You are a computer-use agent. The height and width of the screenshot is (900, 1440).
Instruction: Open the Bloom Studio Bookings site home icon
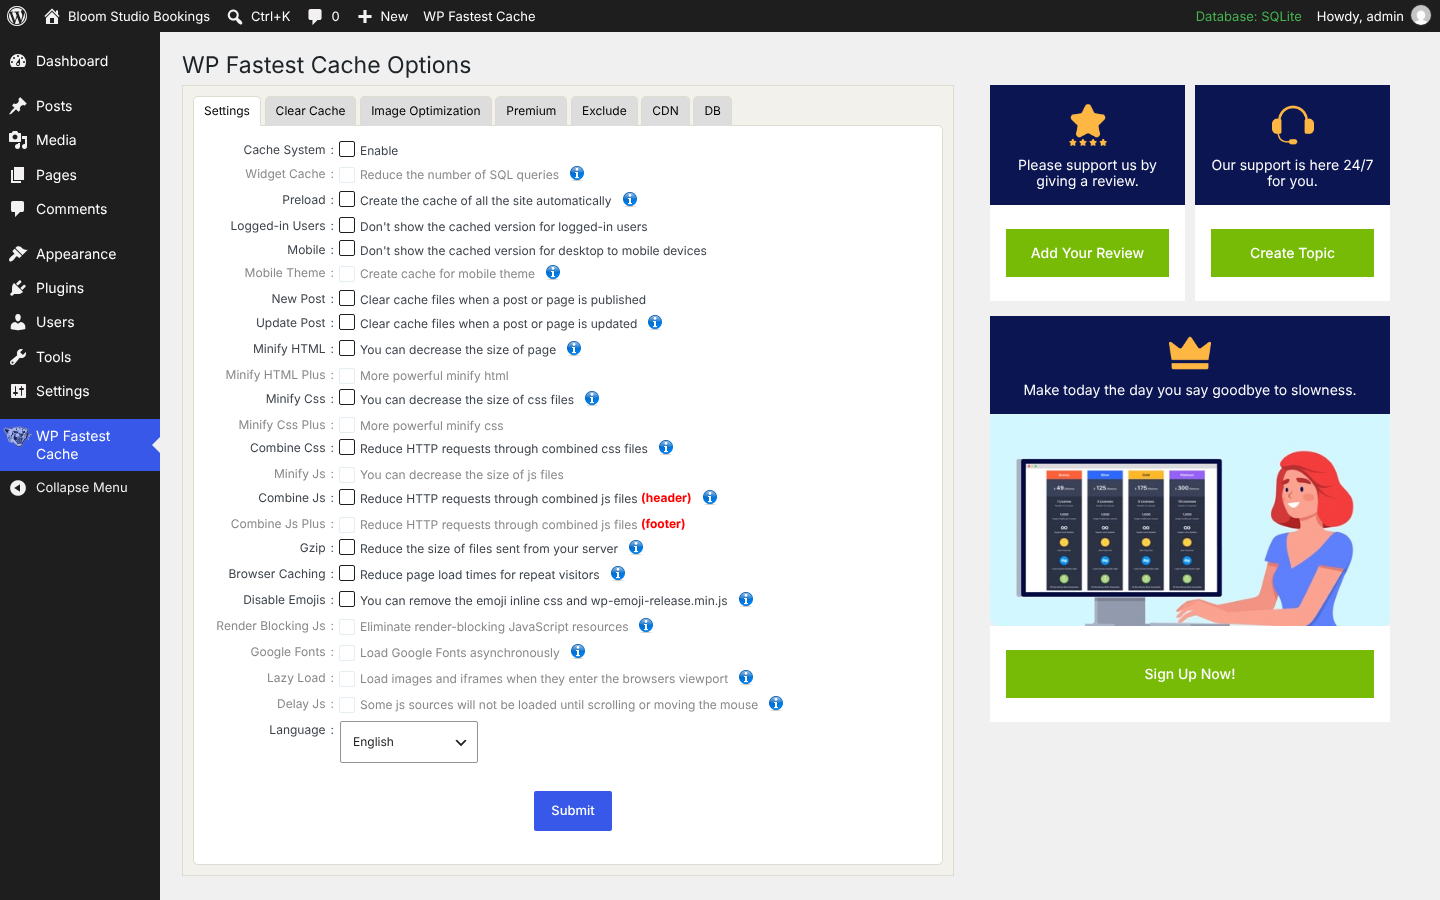[x=52, y=16]
